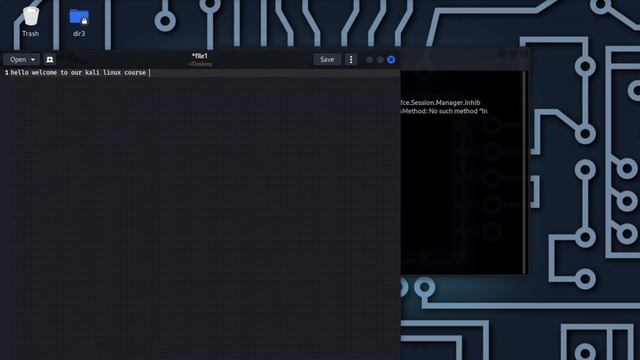
Task: Click the Session.Manager.Inhib terminal line
Action: pyautogui.click(x=440, y=102)
